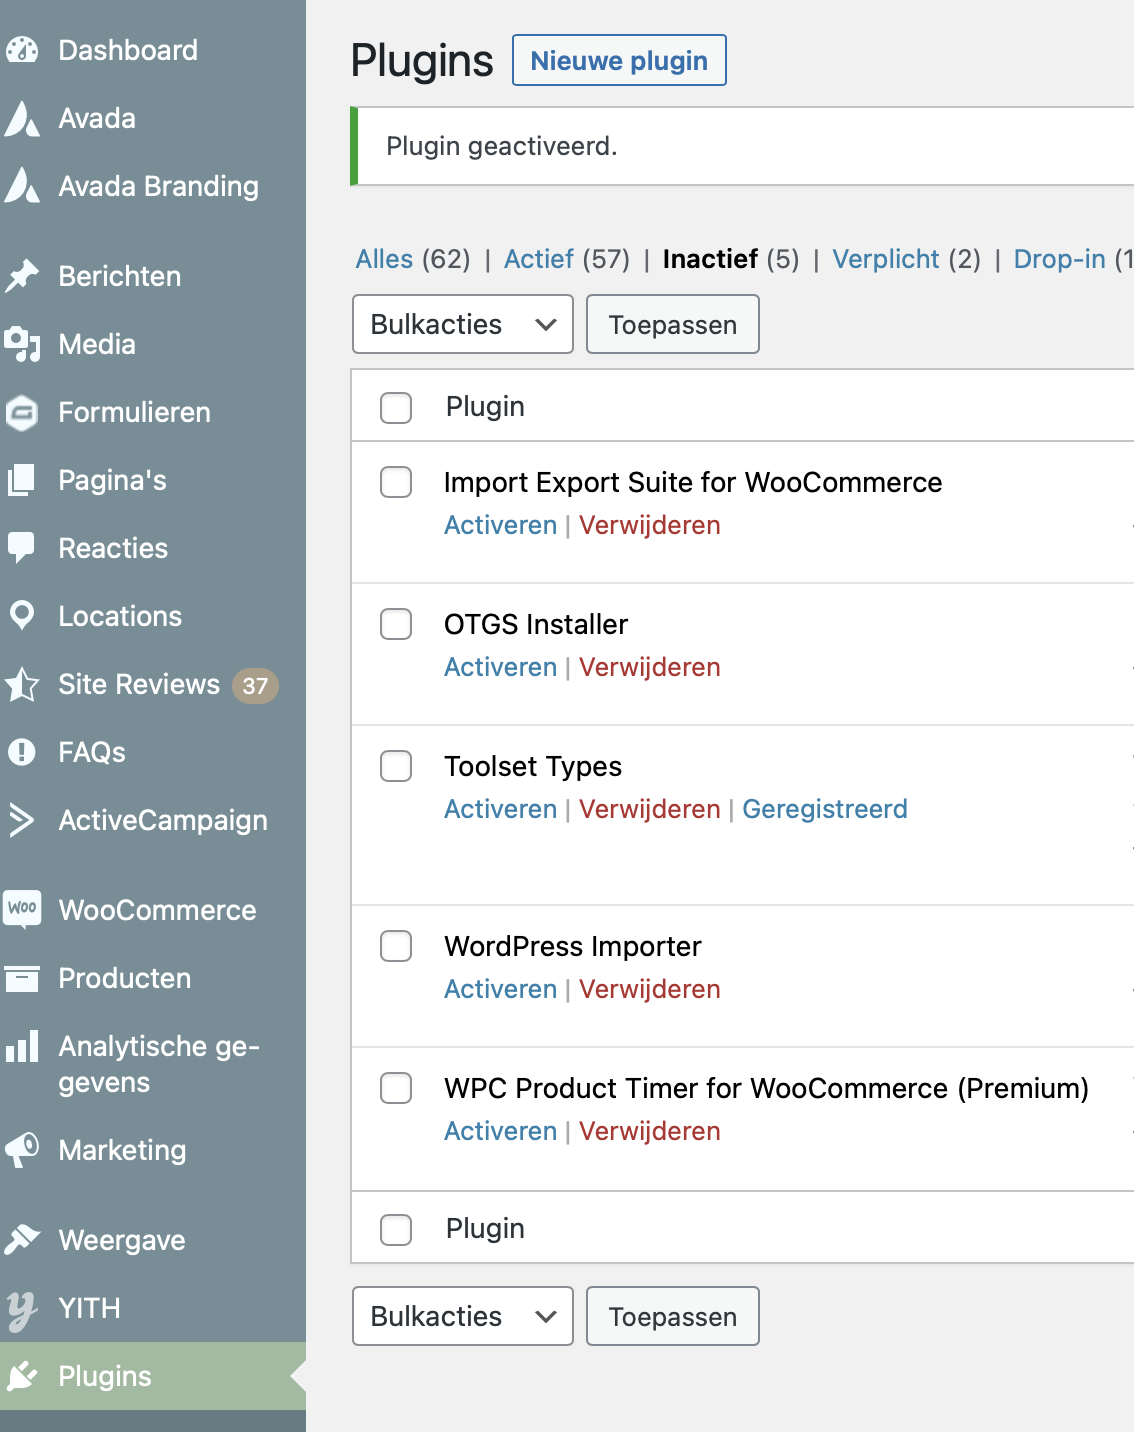Click Geregistreerd link under Toolset Types

click(825, 809)
